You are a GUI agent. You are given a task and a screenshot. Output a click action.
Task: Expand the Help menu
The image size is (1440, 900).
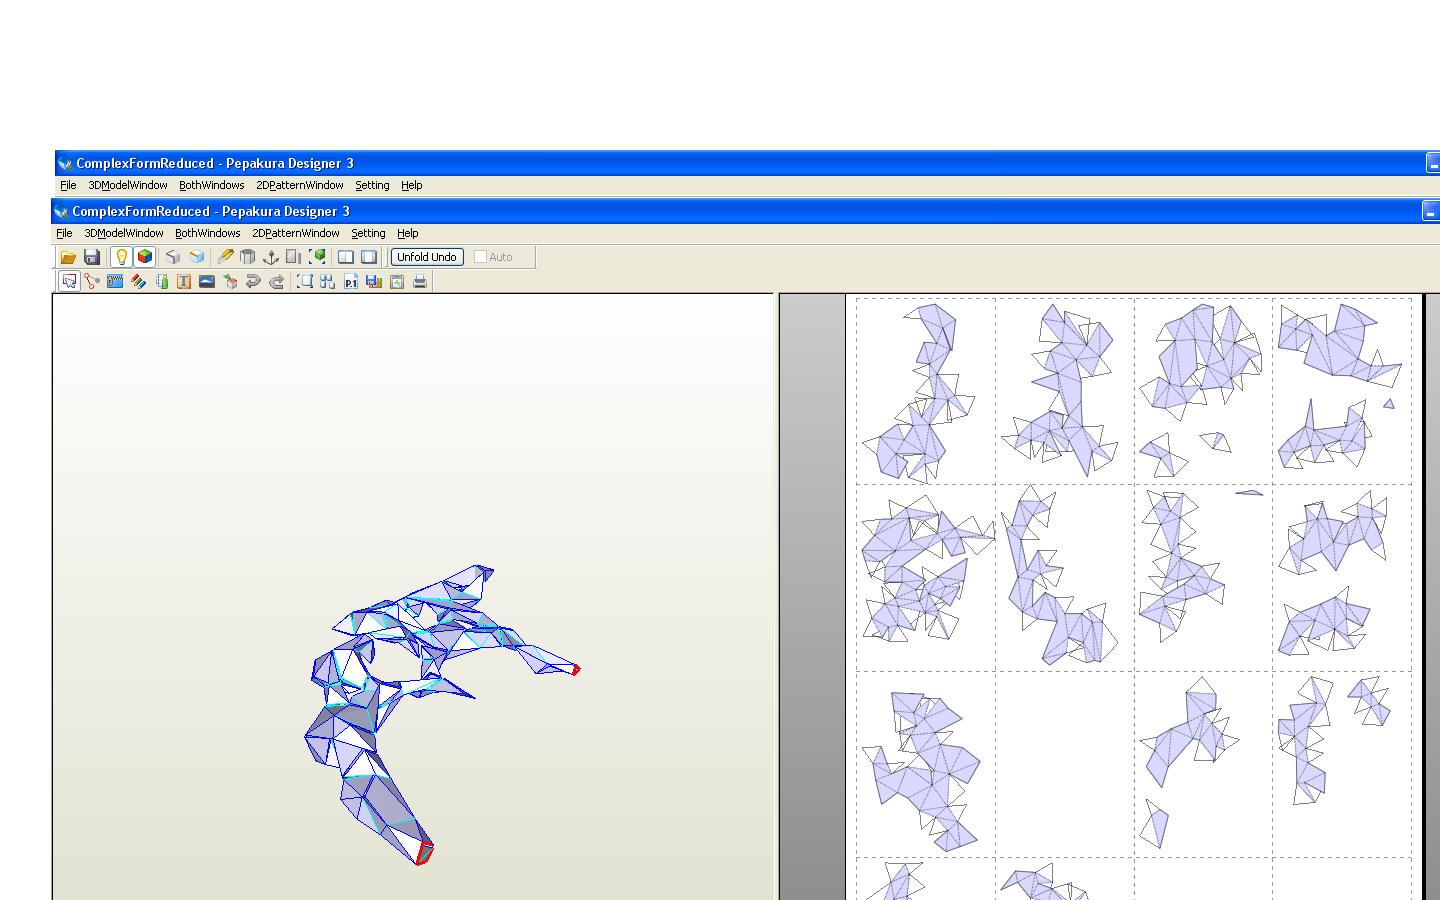point(407,233)
